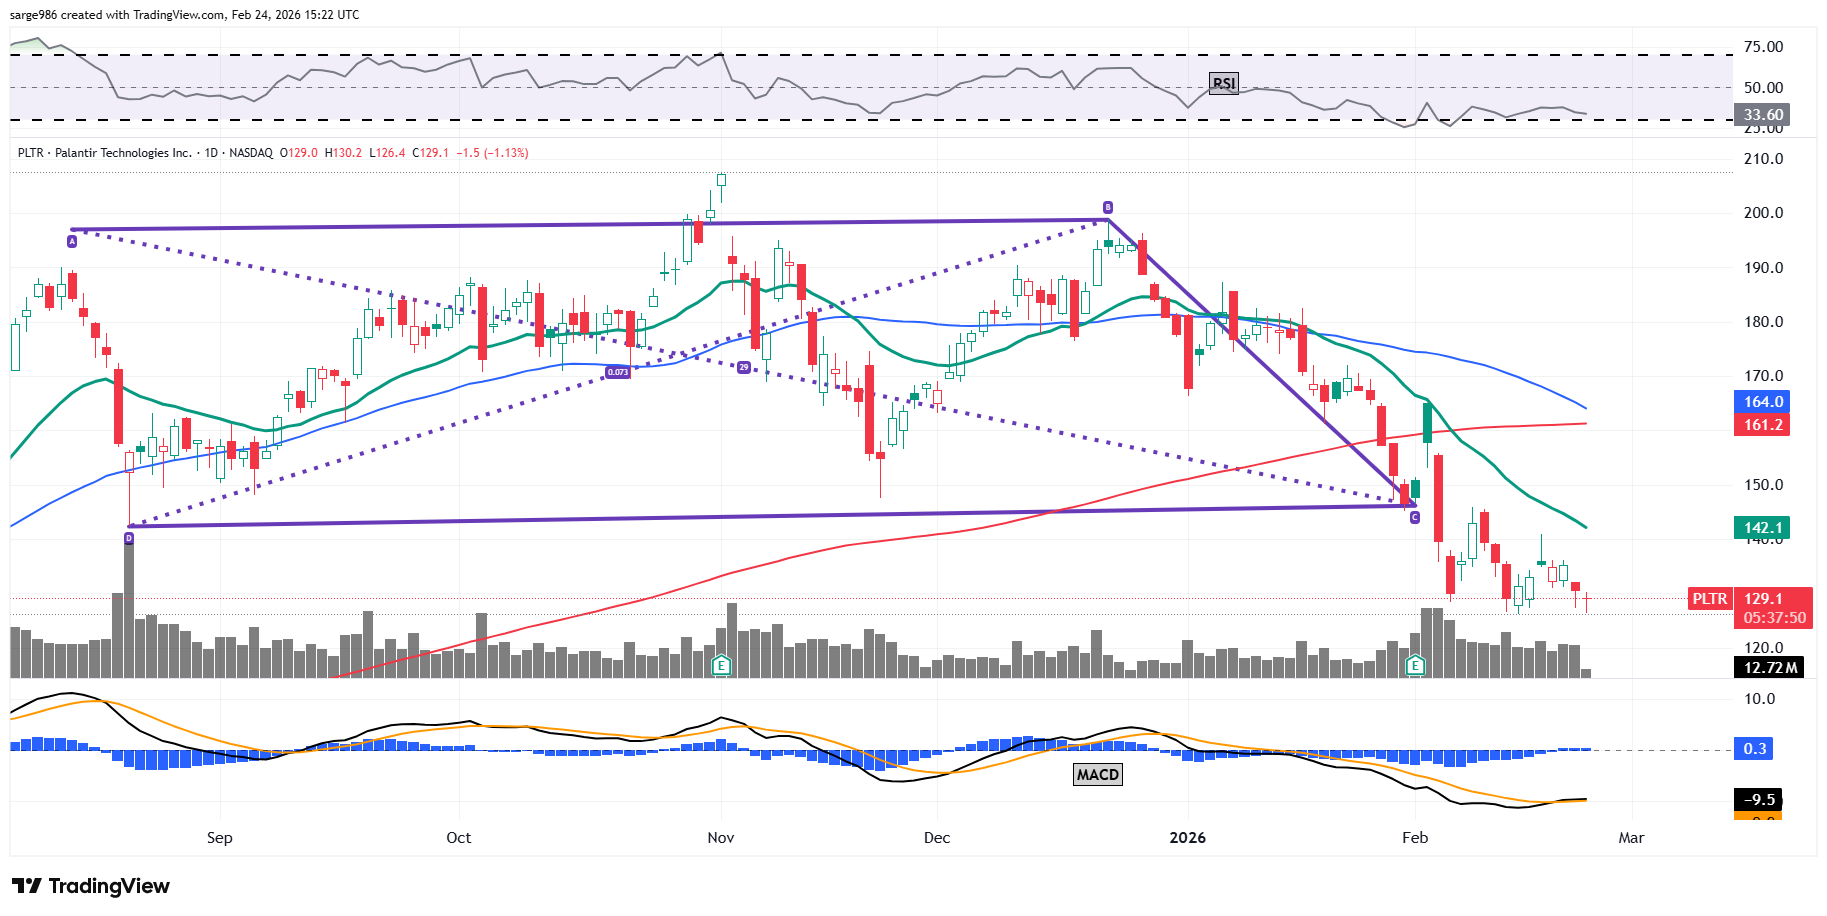Select the RSI indicator label
1827x916 pixels.
(1223, 83)
